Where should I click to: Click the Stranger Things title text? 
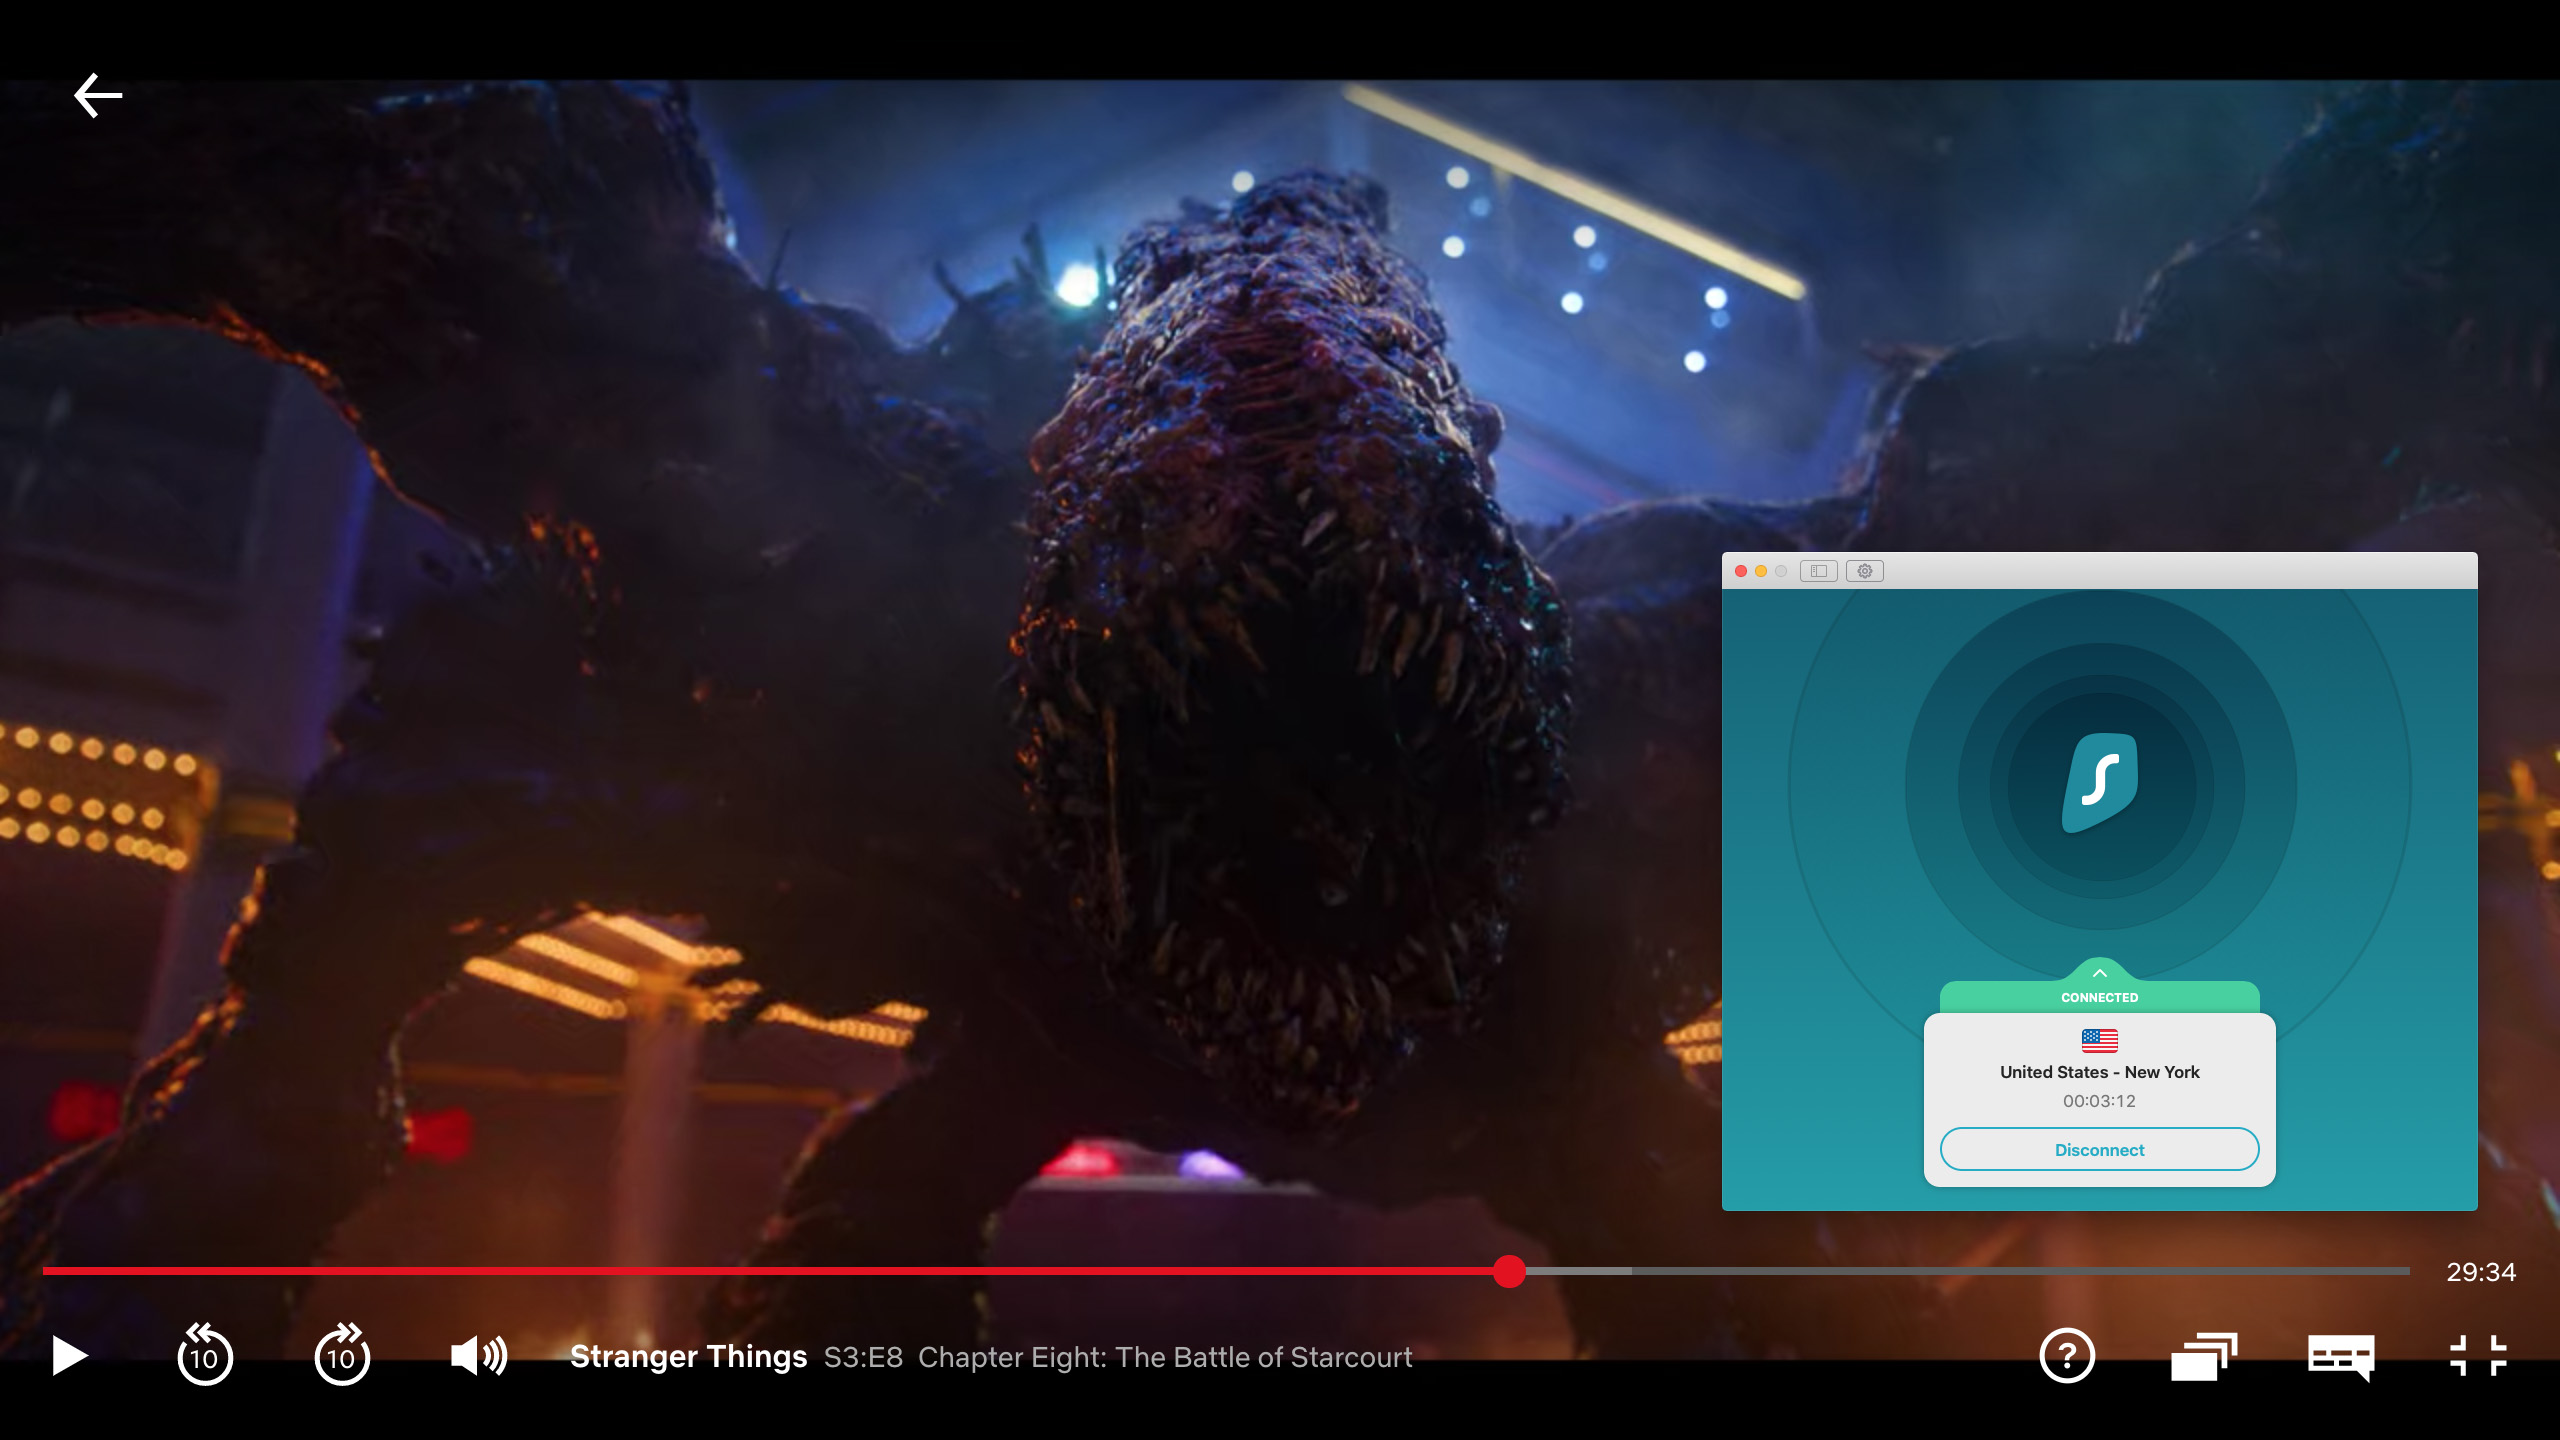[x=688, y=1356]
